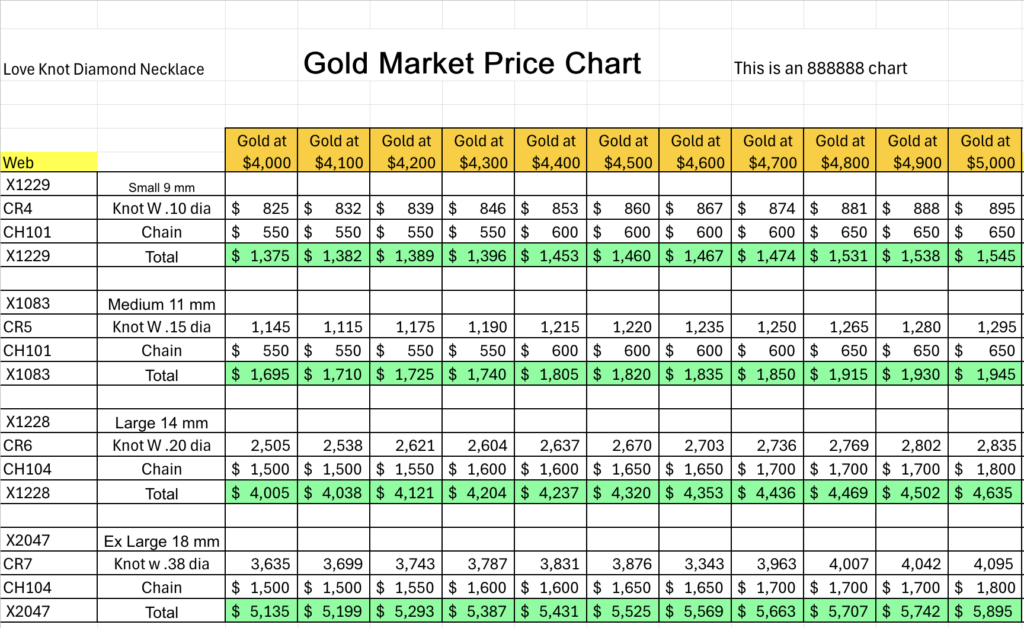Click the "CR5" code cell
The image size is (1024, 628).
click(49, 327)
